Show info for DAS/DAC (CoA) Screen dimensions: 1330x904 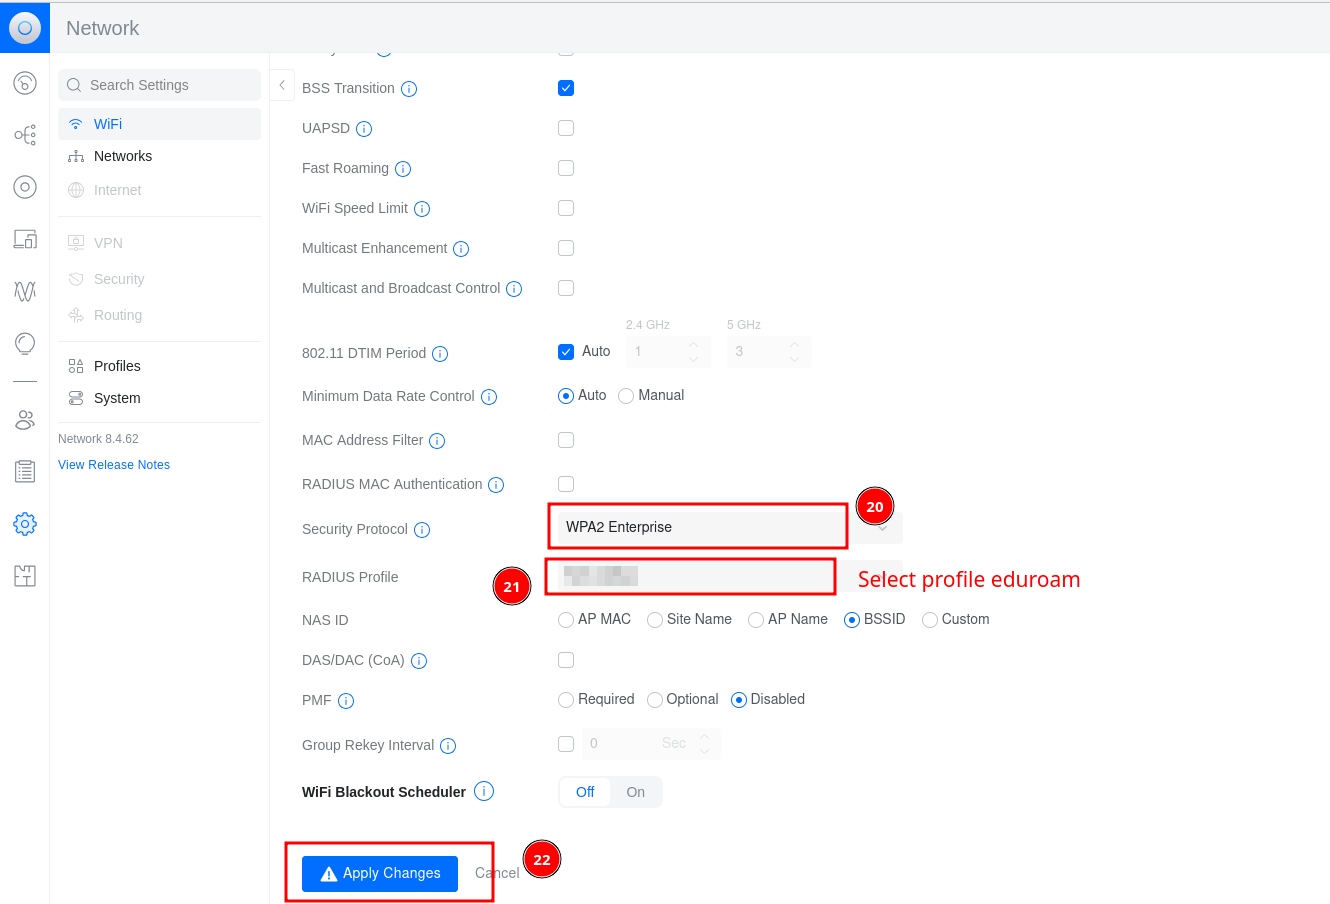419,661
